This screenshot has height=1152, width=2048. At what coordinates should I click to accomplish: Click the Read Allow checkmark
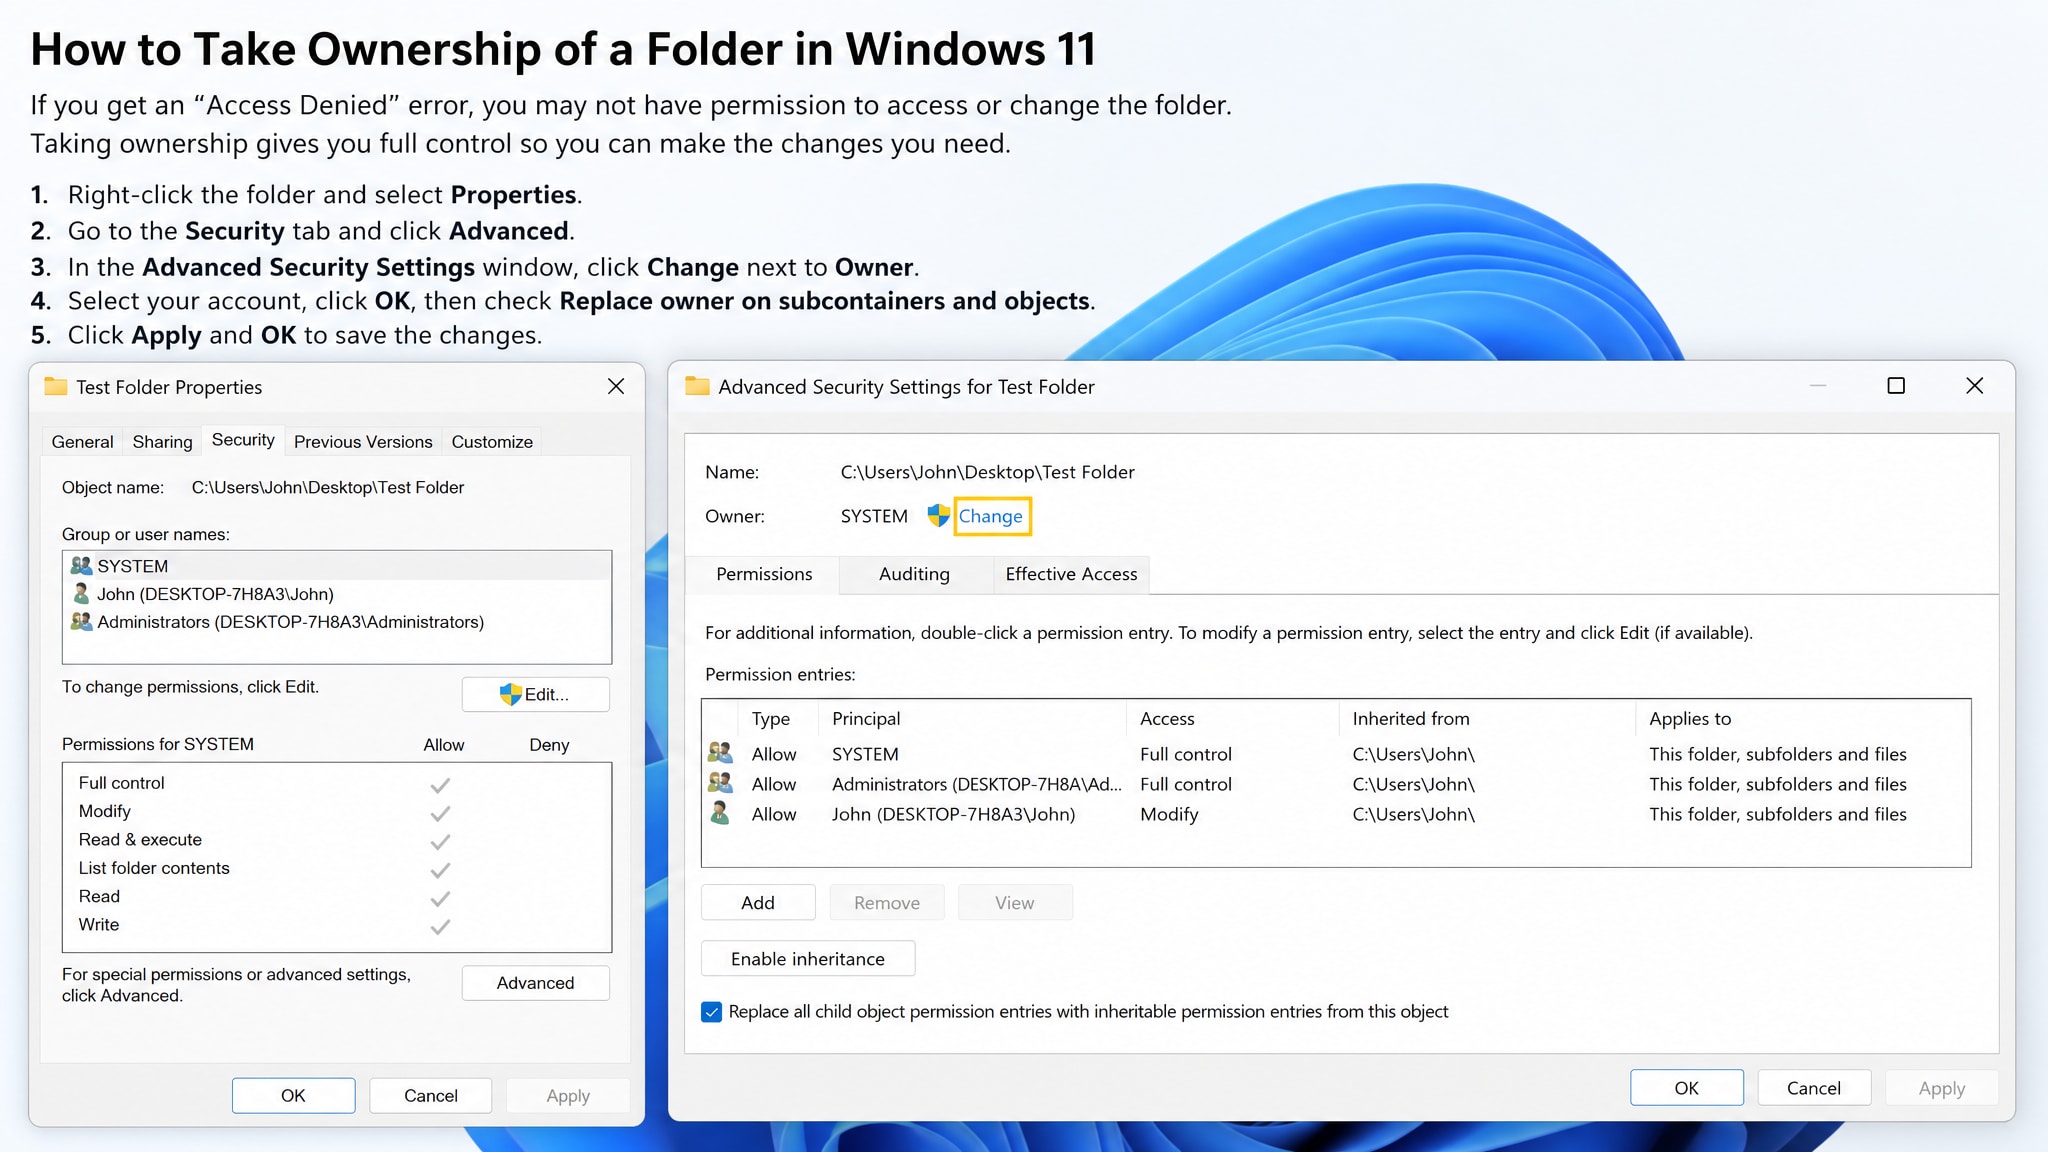pos(440,898)
